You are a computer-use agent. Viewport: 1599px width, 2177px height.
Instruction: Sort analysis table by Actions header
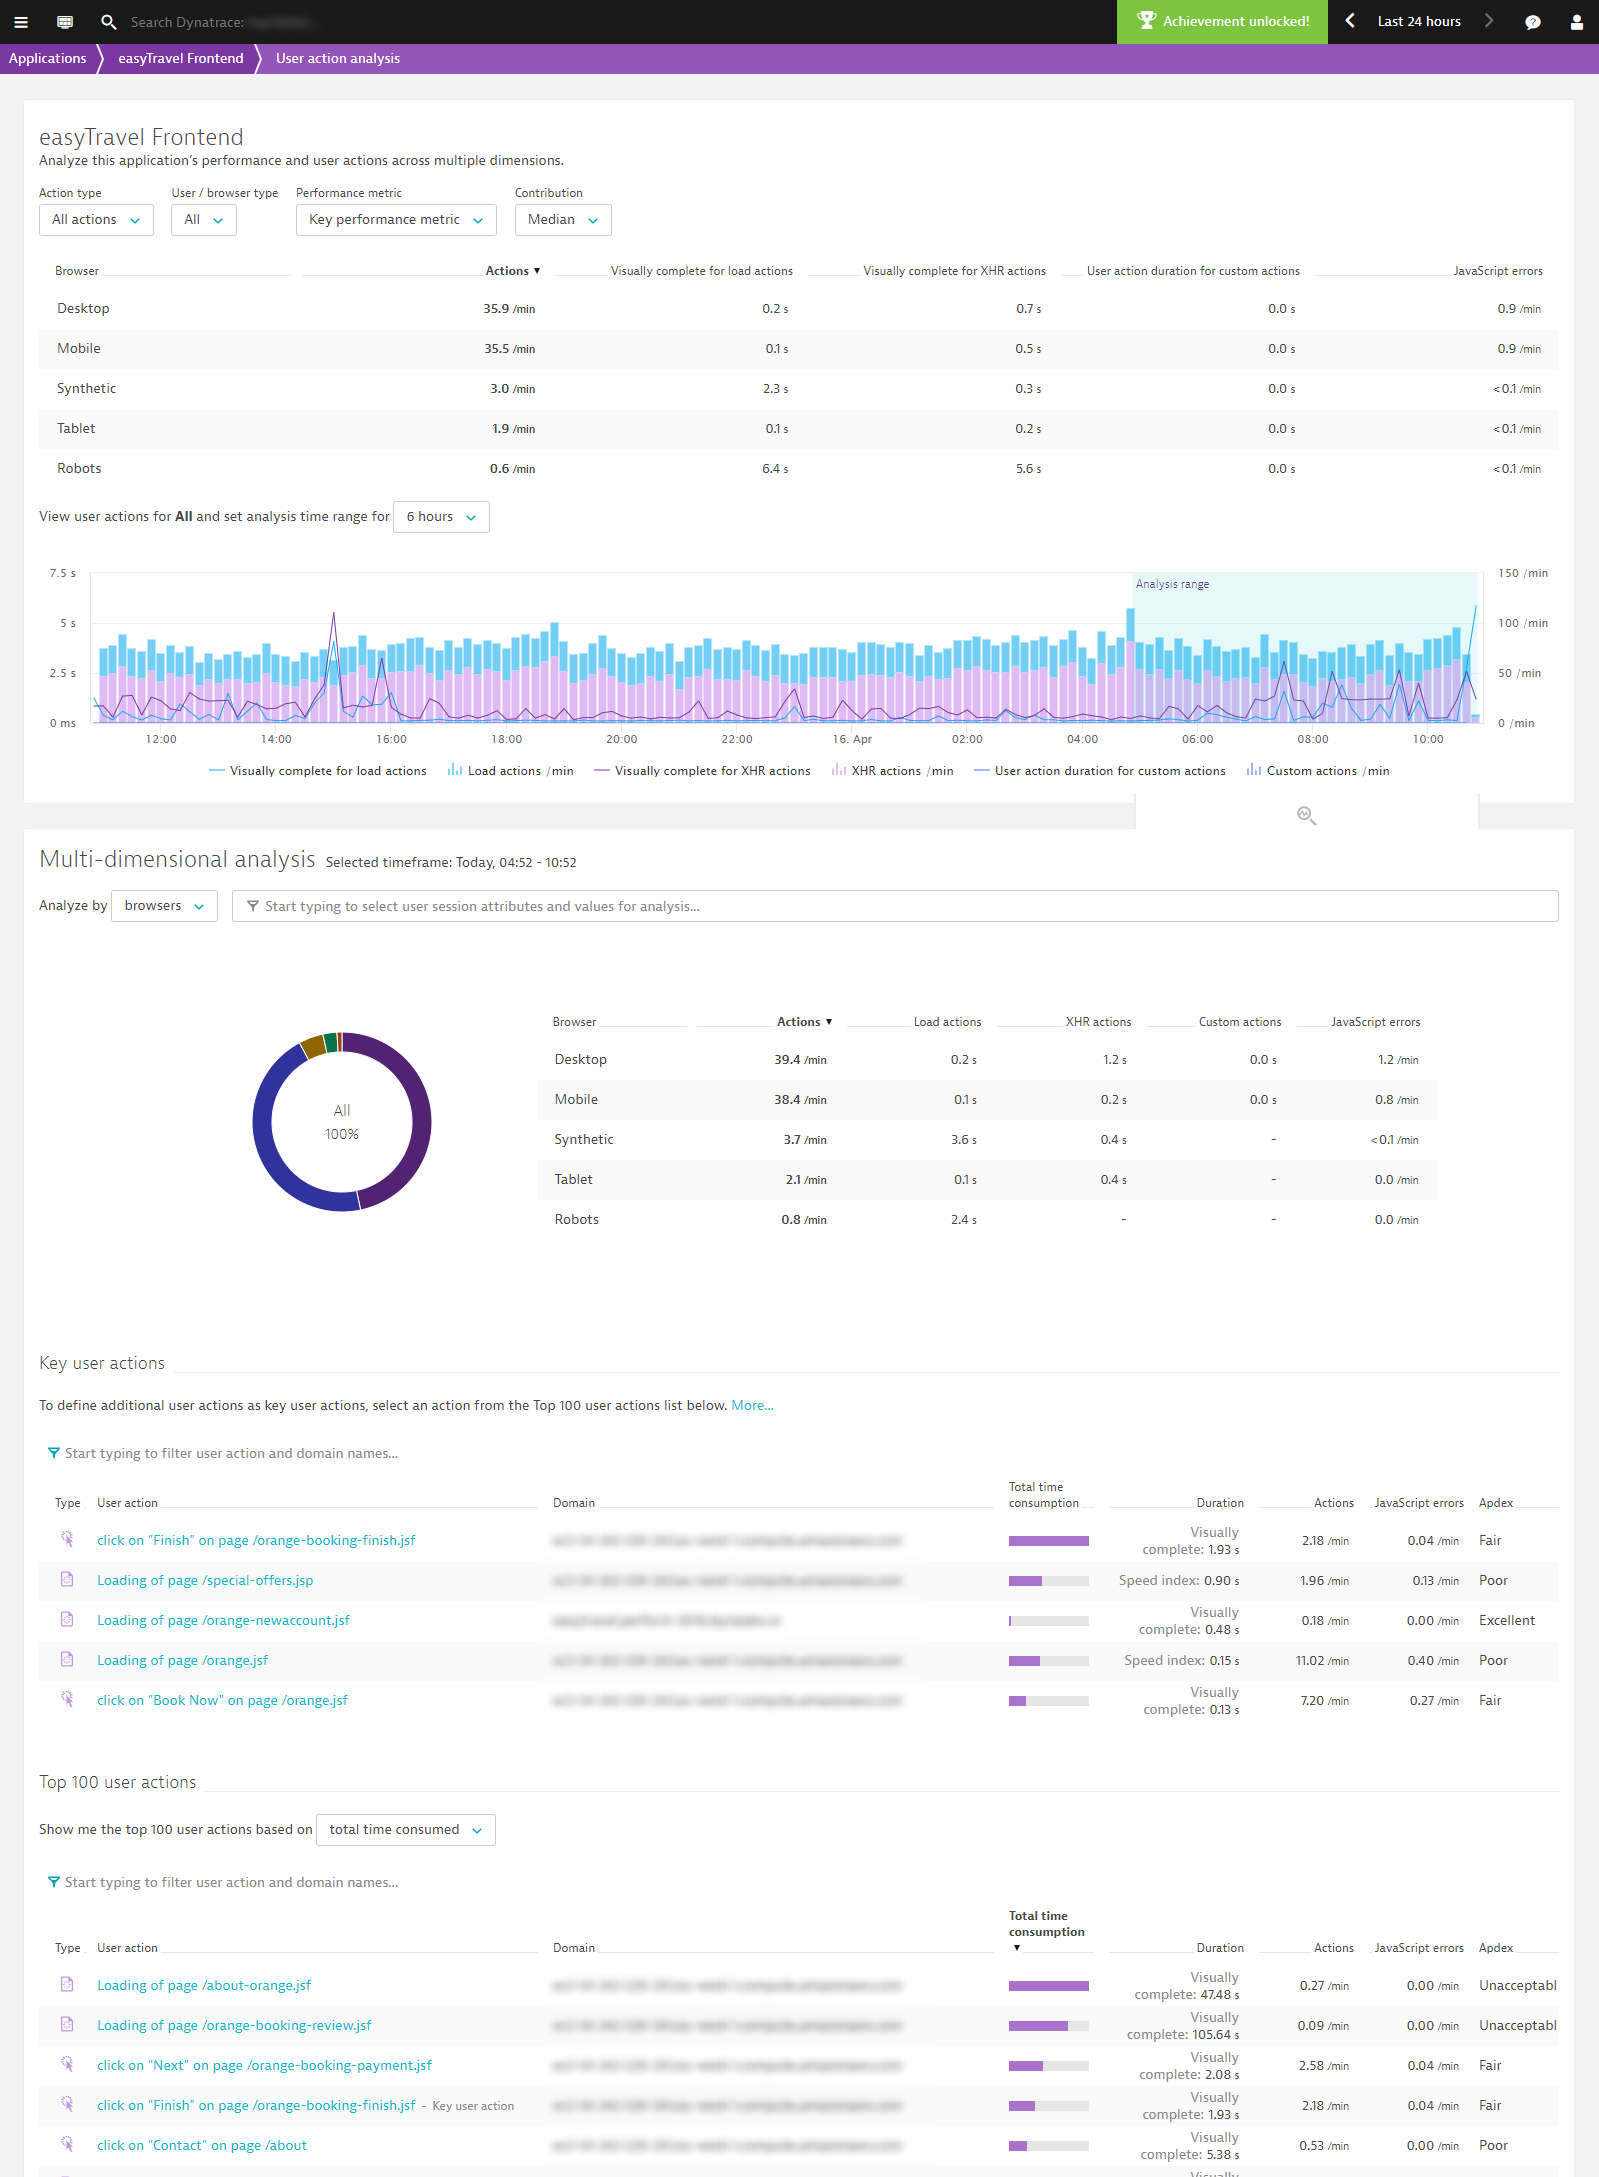click(x=804, y=1022)
